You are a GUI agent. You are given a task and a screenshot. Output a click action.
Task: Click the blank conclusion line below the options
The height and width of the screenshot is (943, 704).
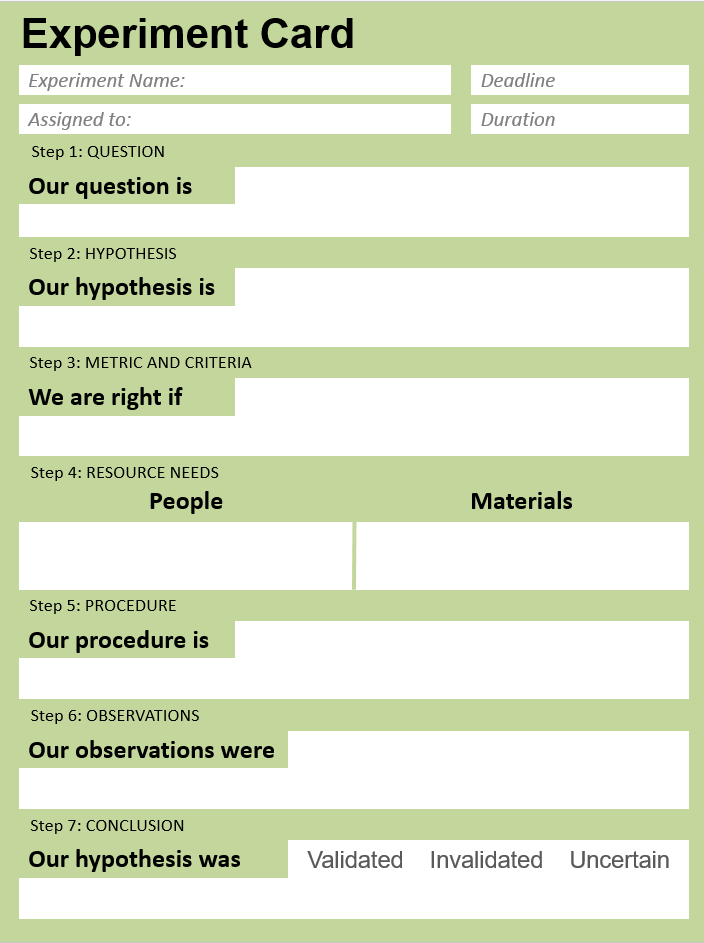pyautogui.click(x=354, y=898)
